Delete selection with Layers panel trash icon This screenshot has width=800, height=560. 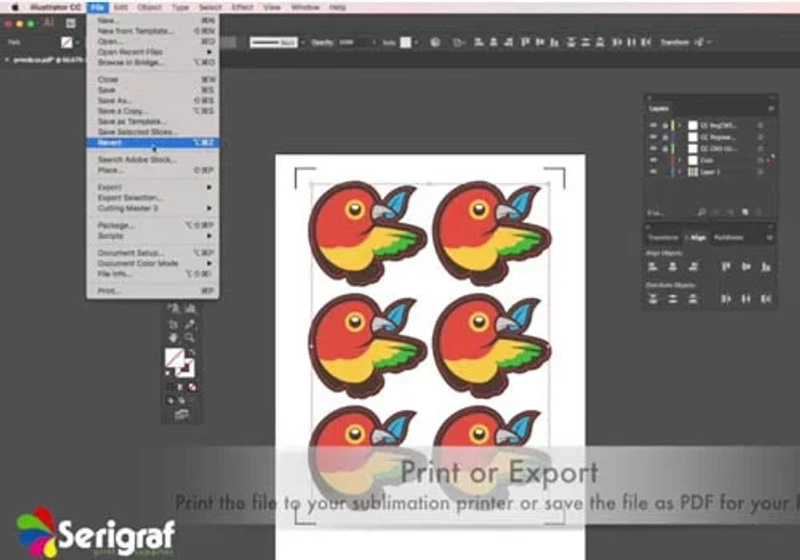click(x=759, y=212)
